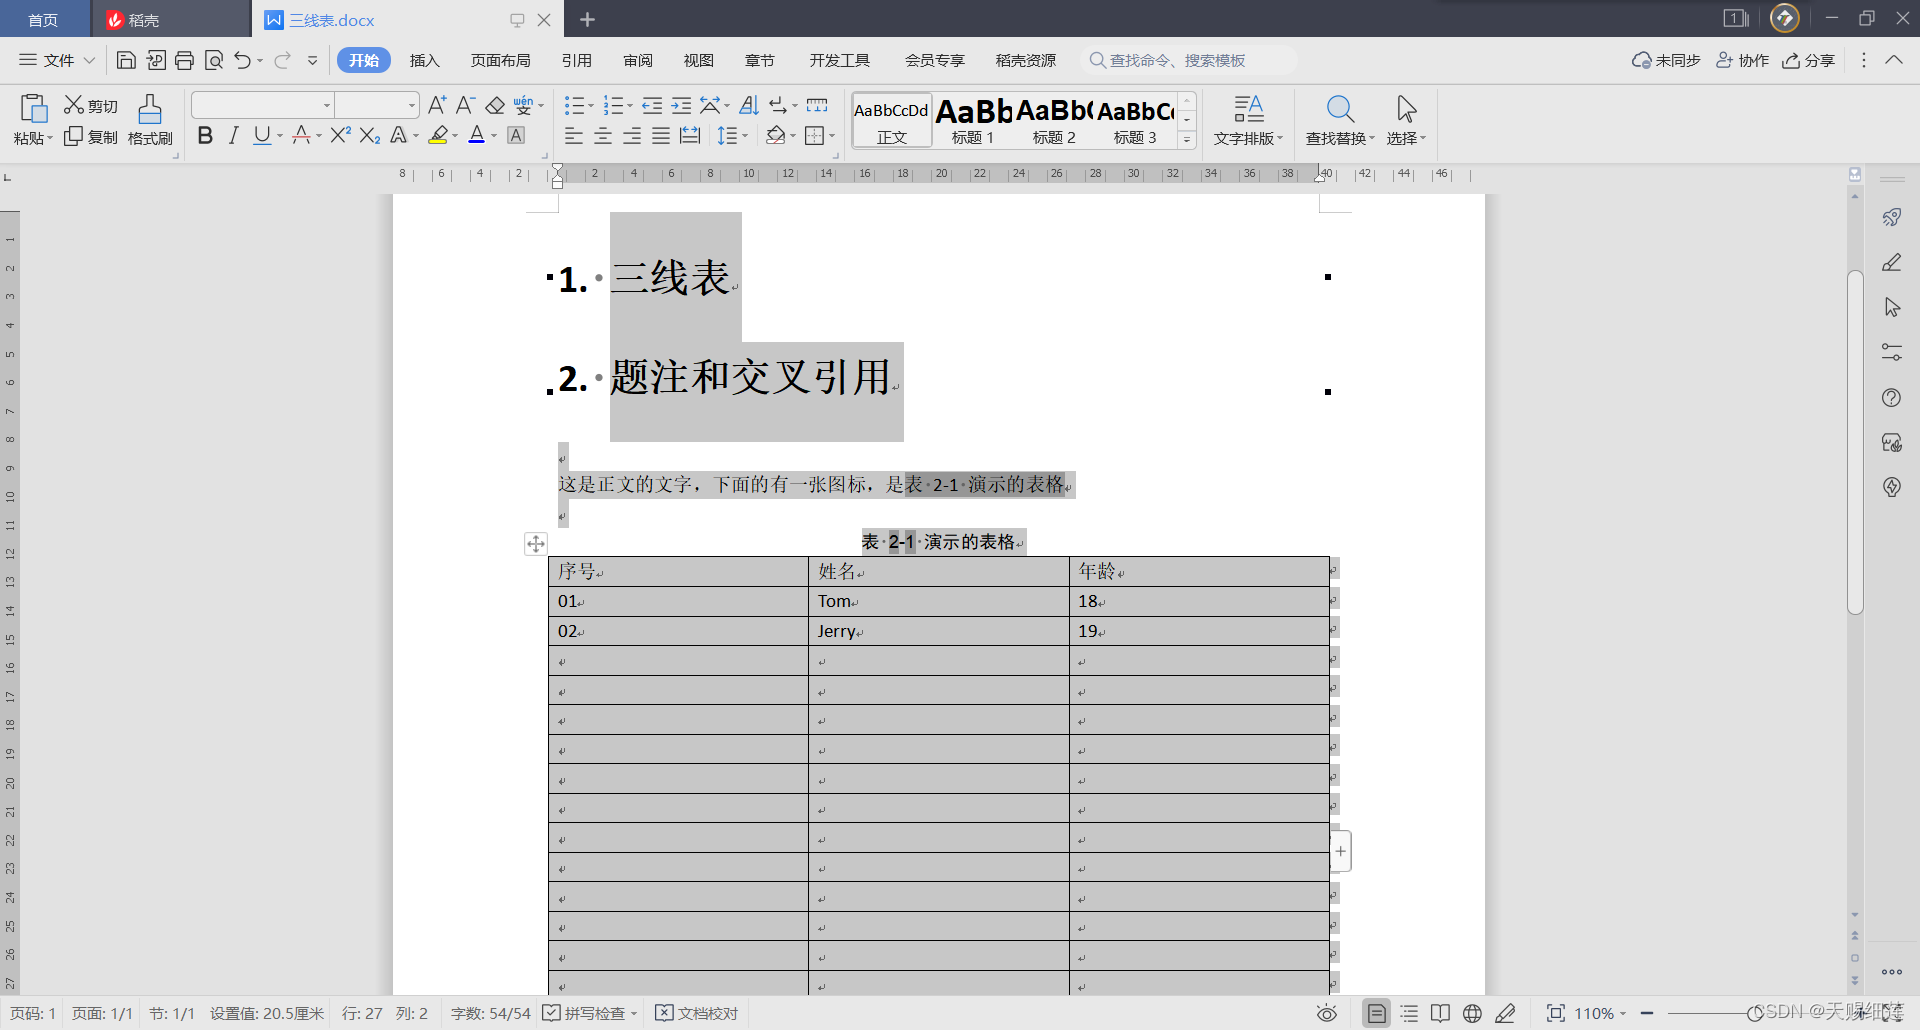Switch to web layout view icon
The image size is (1920, 1030).
1472,1013
